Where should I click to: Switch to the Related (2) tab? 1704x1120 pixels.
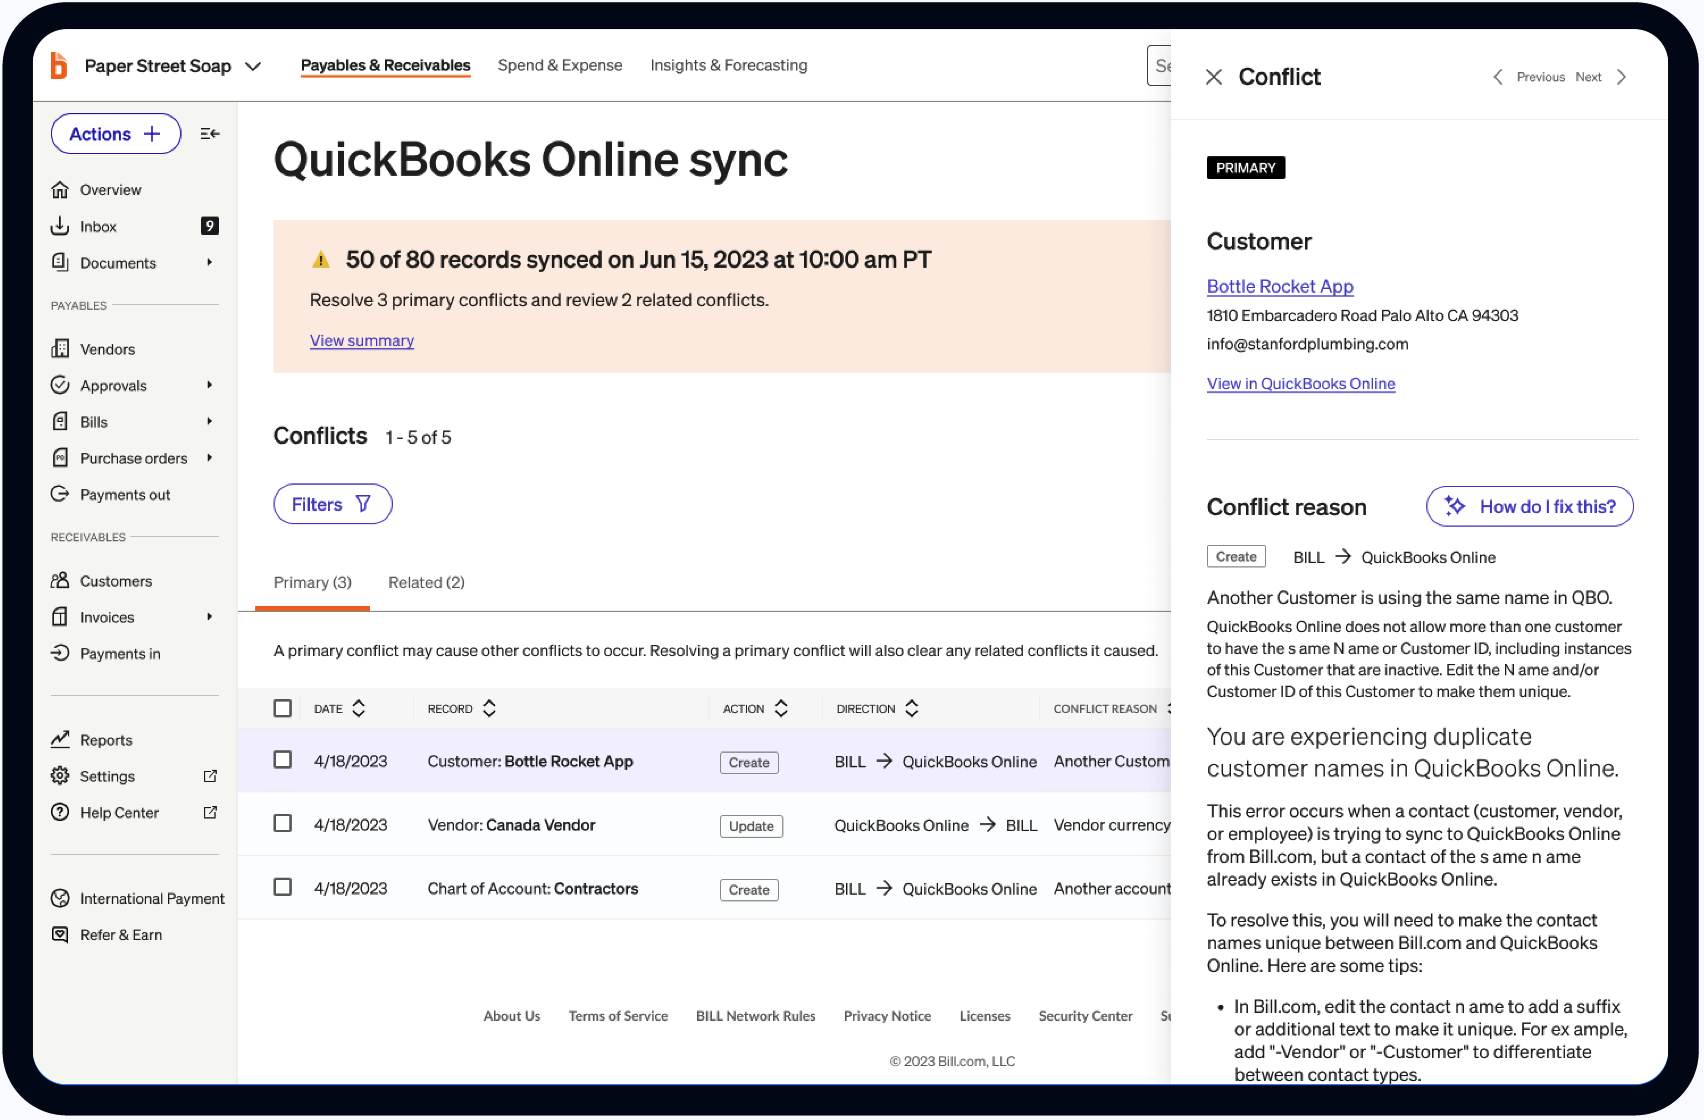427,582
